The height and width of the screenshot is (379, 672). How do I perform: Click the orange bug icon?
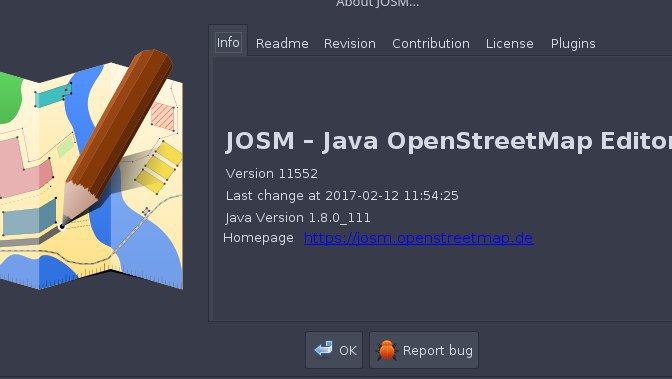point(387,350)
